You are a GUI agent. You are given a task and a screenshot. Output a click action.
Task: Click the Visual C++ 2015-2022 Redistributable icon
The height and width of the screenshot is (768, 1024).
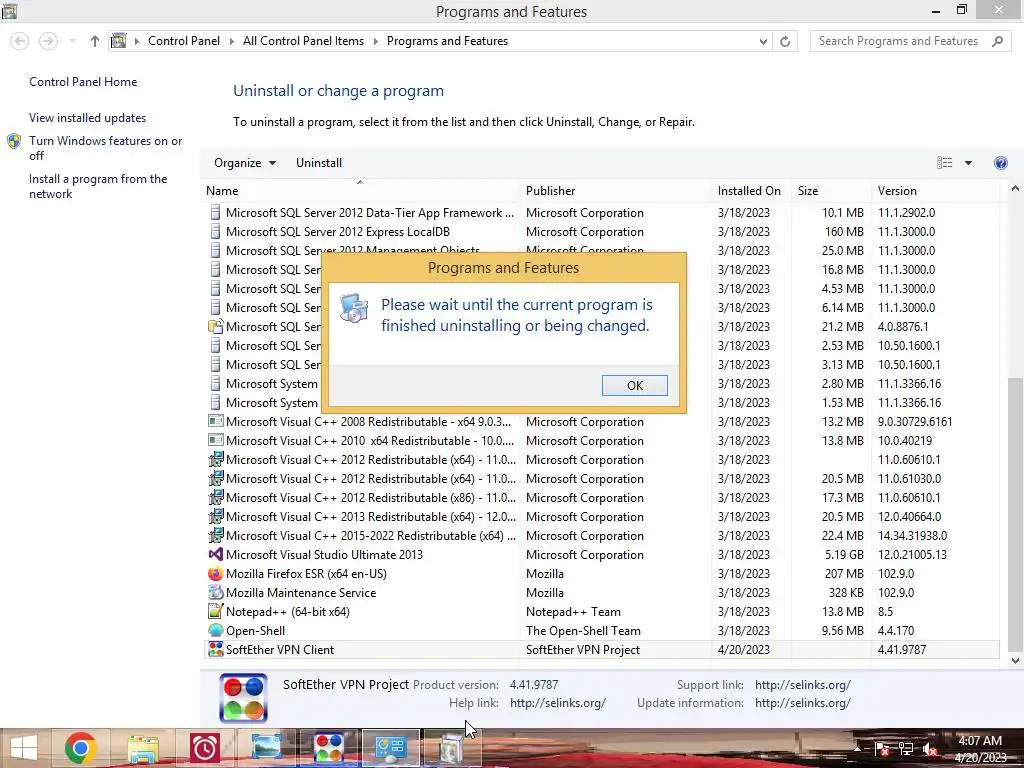pos(216,536)
